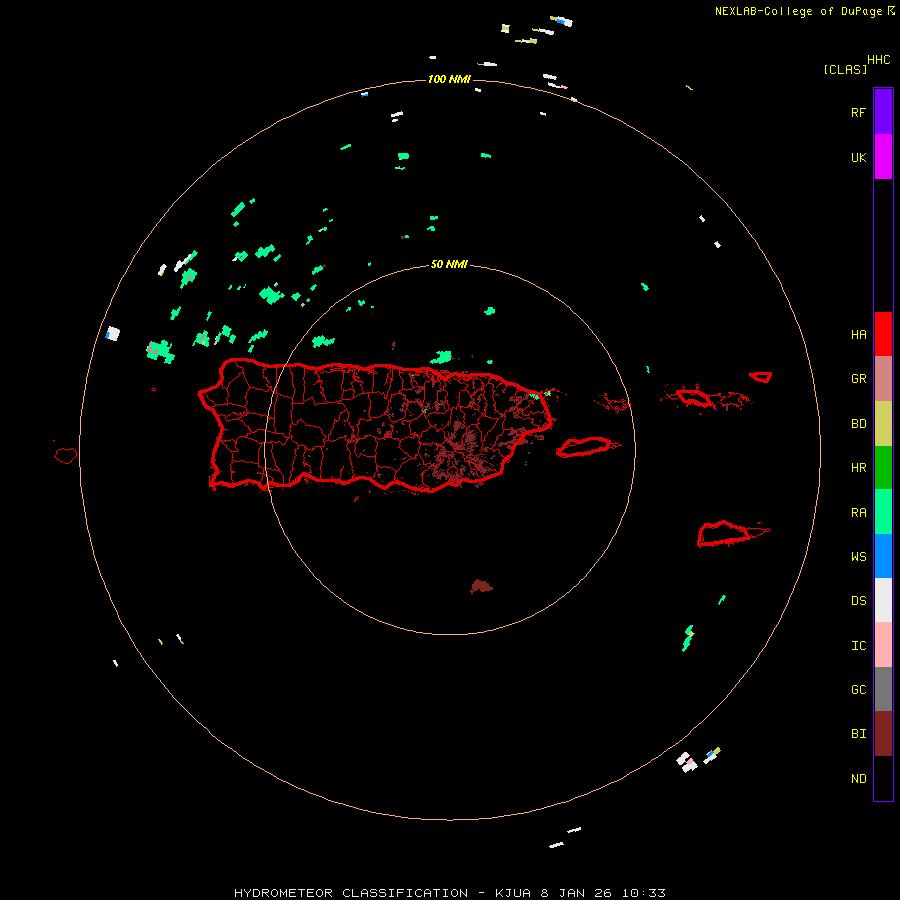Click the Hydrometeor Classification KJUA caption

pyautogui.click(x=449, y=893)
